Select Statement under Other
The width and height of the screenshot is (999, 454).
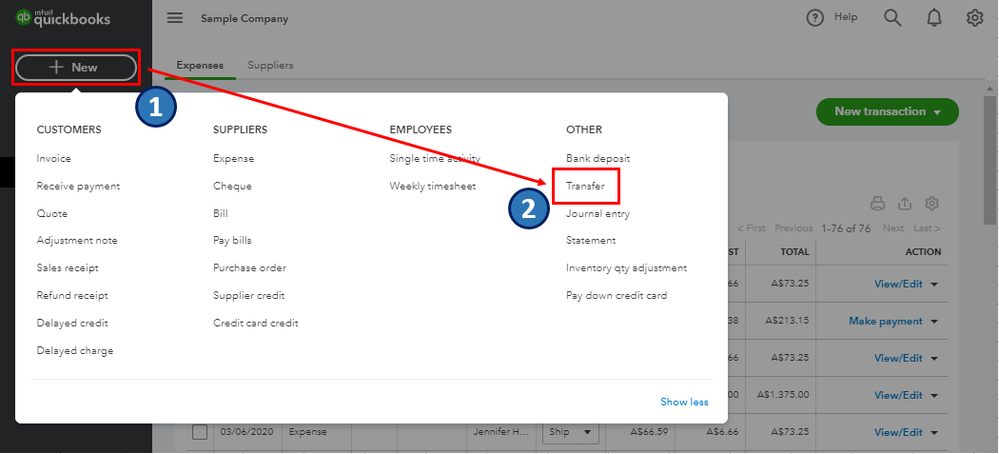point(591,241)
